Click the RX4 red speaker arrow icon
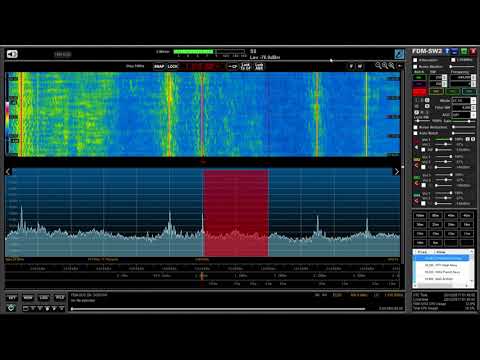The image size is (480, 360). click(x=416, y=201)
